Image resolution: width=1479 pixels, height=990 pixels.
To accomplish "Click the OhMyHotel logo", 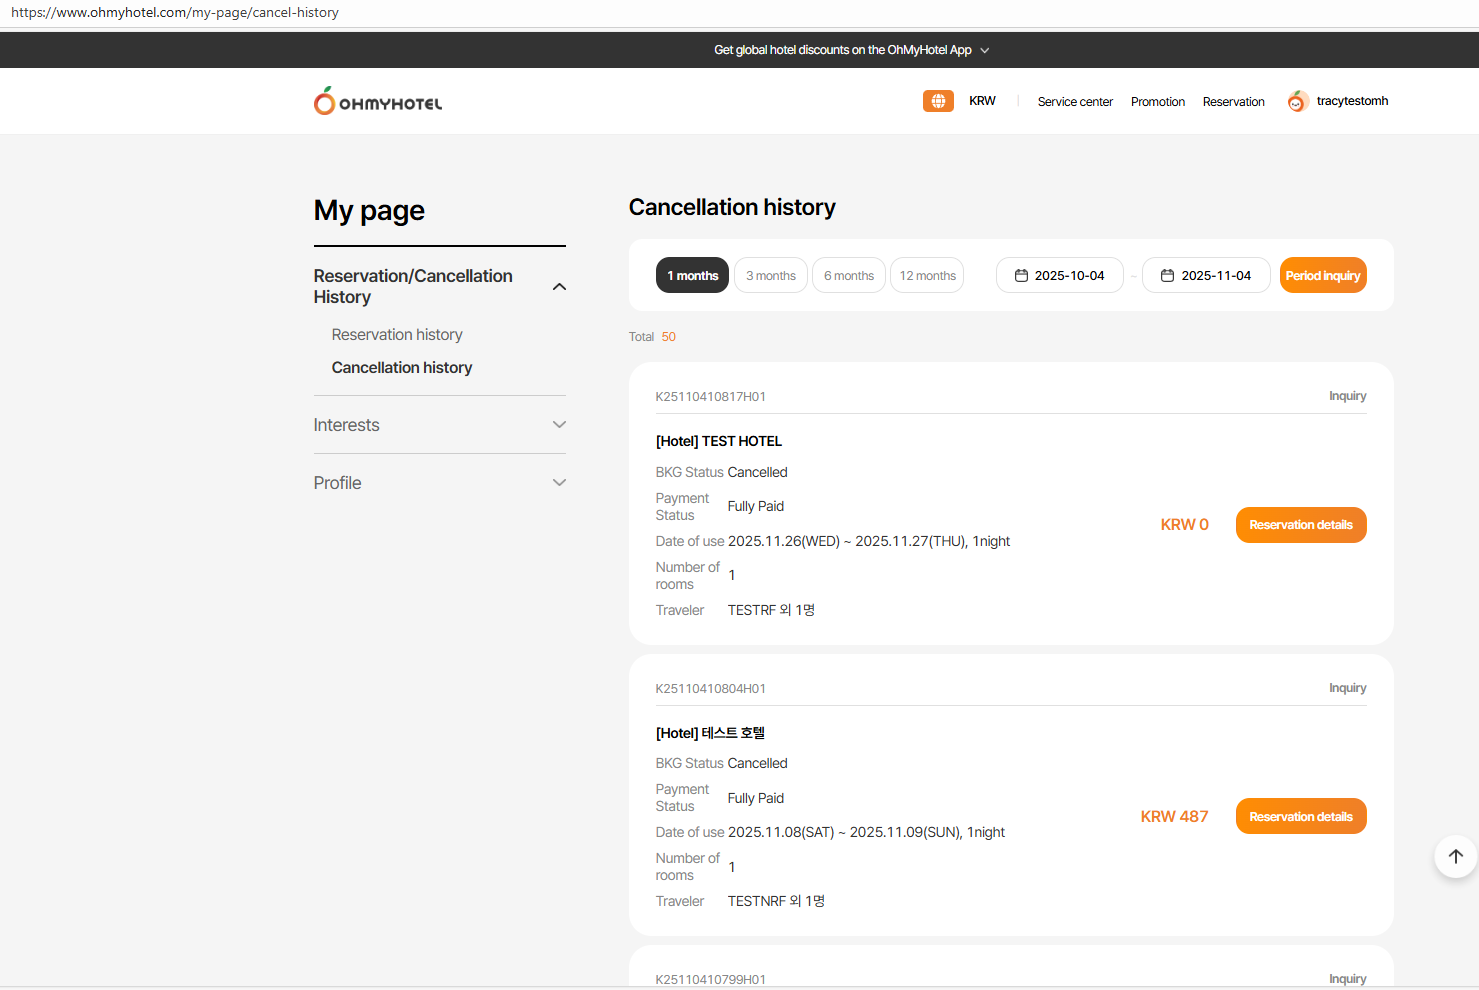I will point(378,101).
